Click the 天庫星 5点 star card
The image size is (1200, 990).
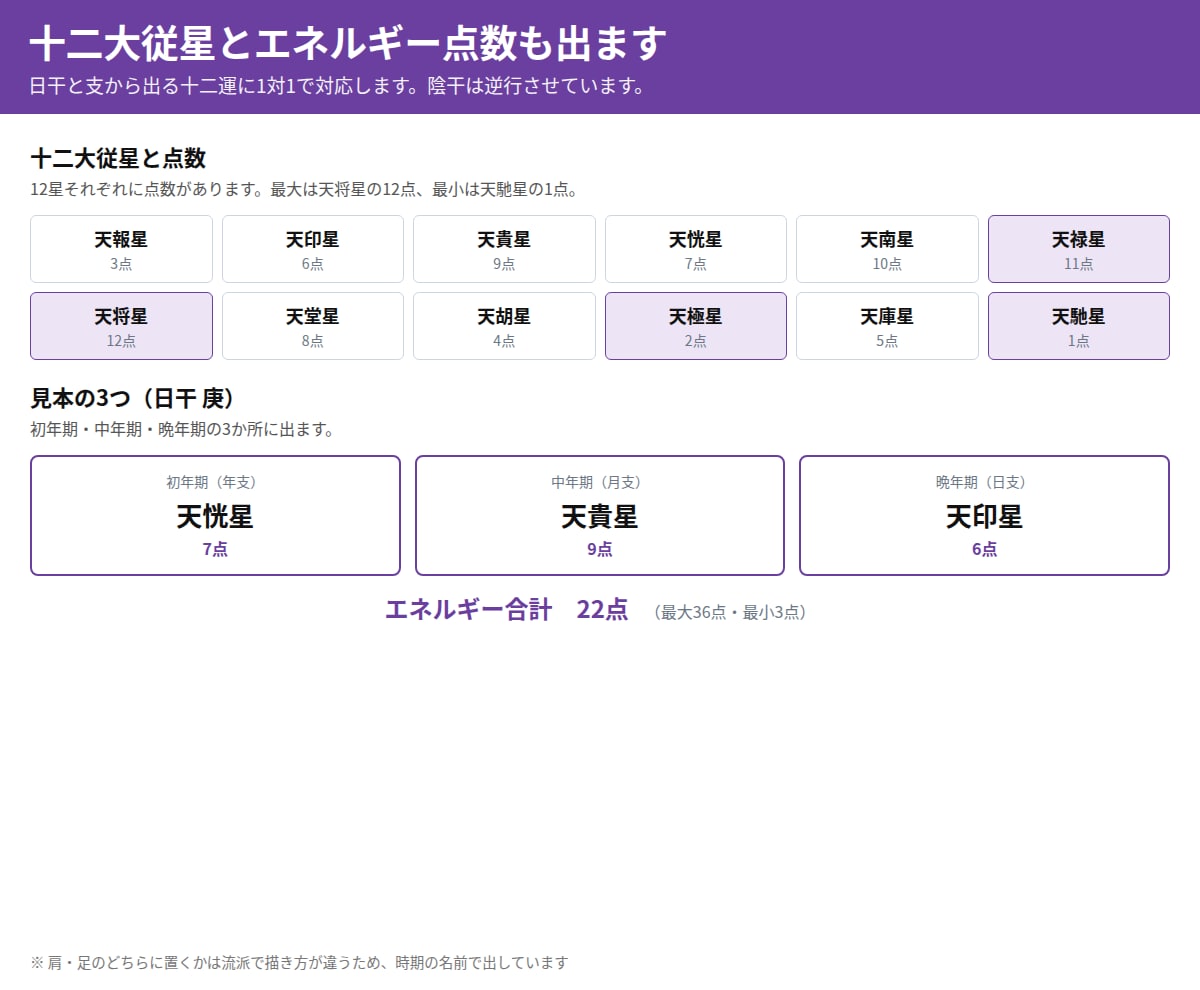point(887,326)
